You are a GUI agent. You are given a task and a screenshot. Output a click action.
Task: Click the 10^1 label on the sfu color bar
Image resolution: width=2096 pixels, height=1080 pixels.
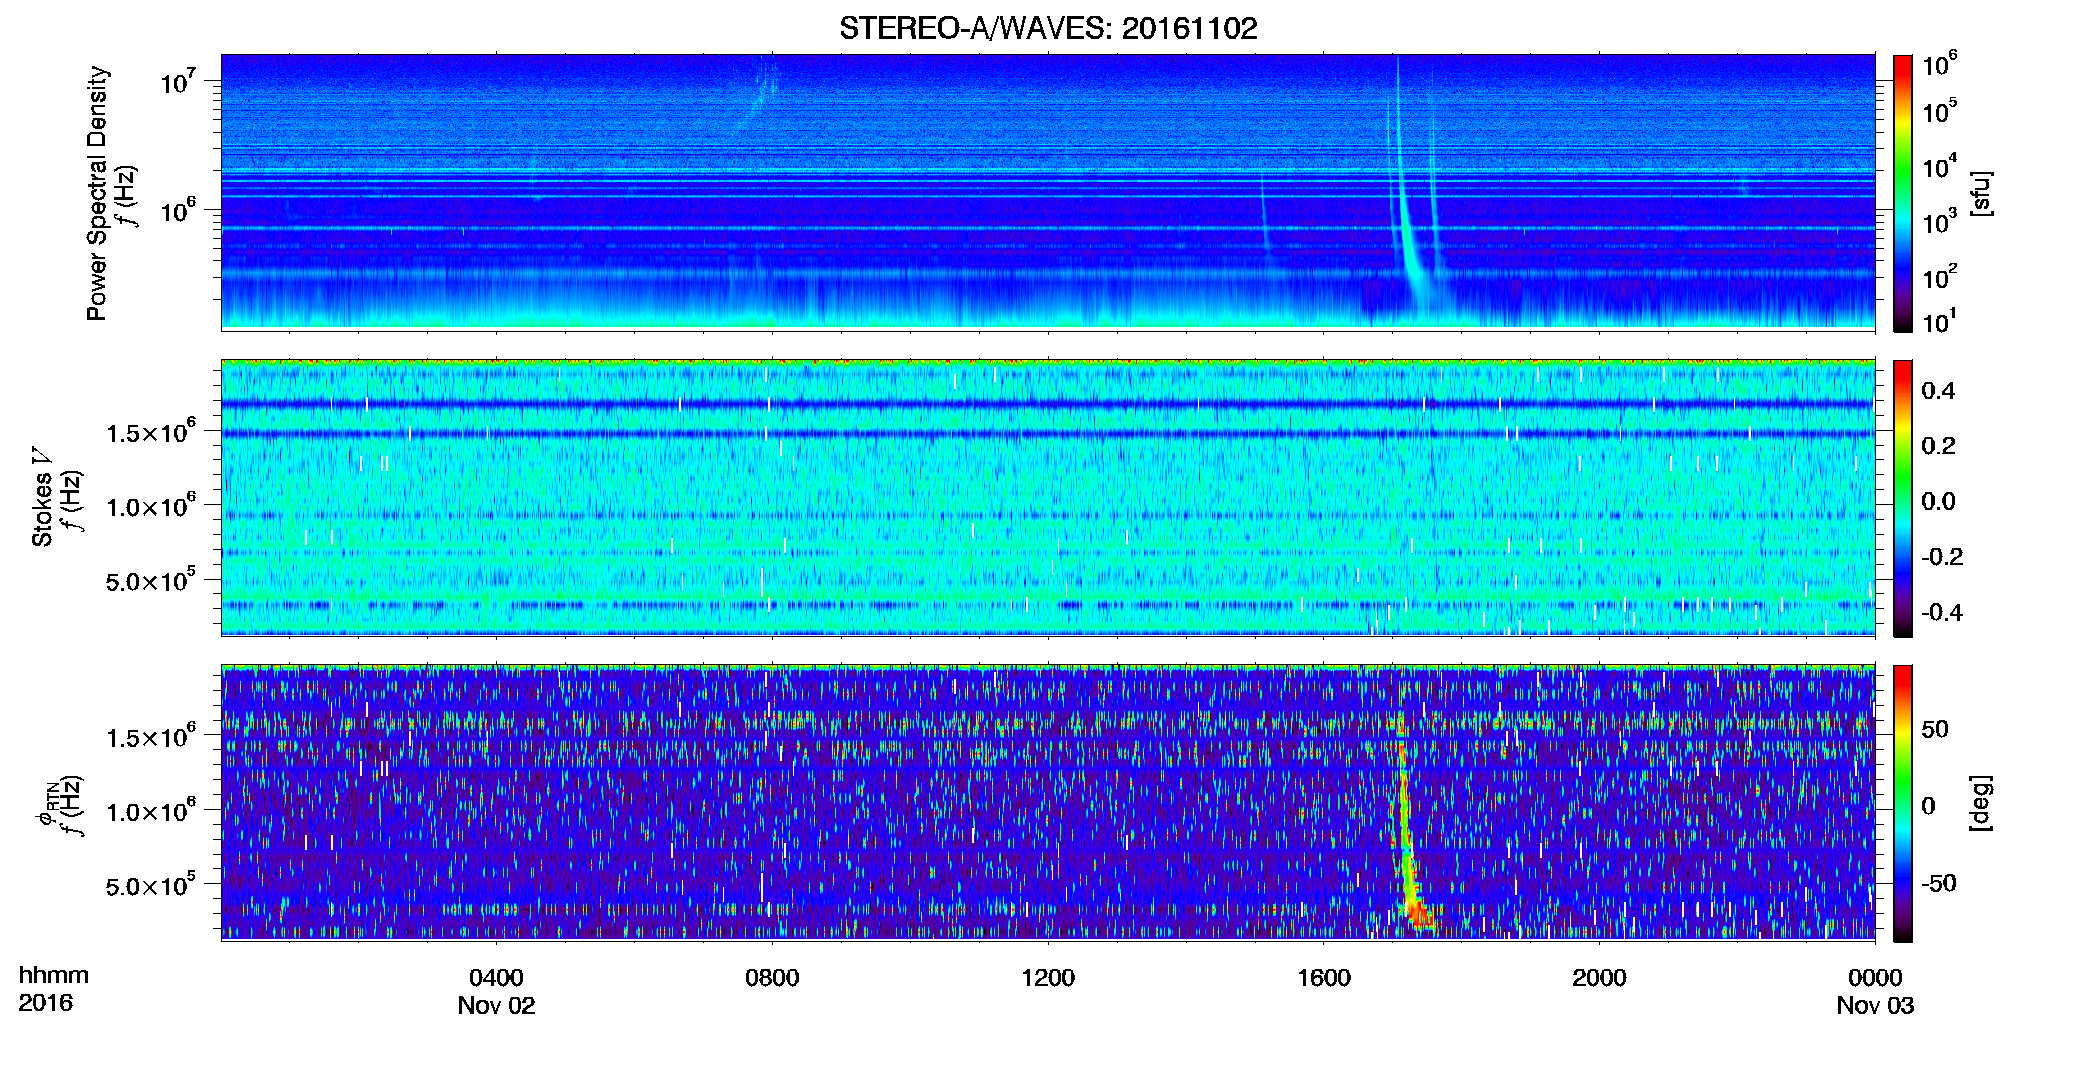pos(1939,321)
